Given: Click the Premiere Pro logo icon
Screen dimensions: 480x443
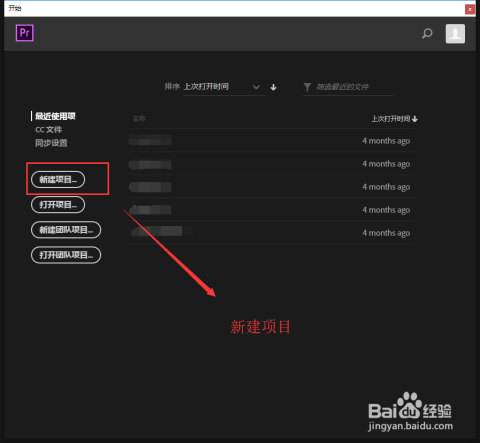Looking at the screenshot, I should pyautogui.click(x=25, y=33).
